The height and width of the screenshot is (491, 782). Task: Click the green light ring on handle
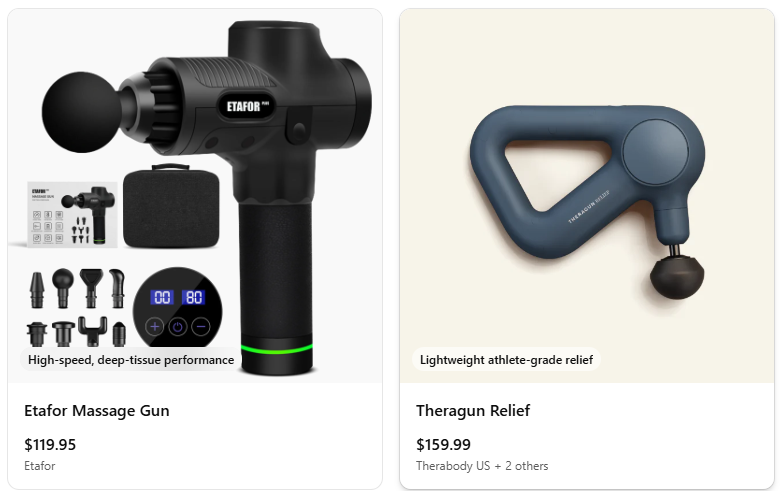click(277, 348)
